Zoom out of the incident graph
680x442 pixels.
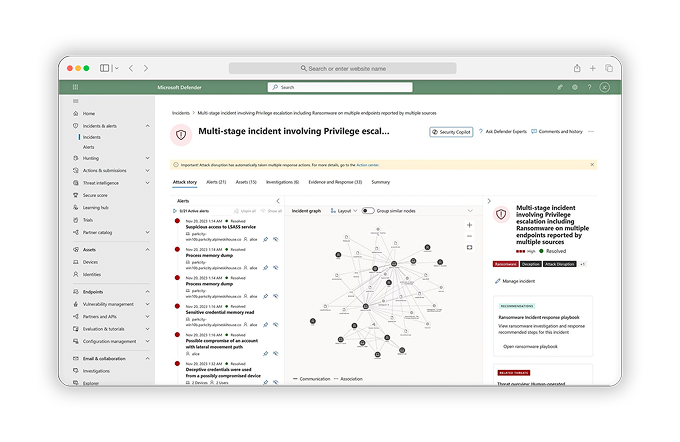point(470,234)
